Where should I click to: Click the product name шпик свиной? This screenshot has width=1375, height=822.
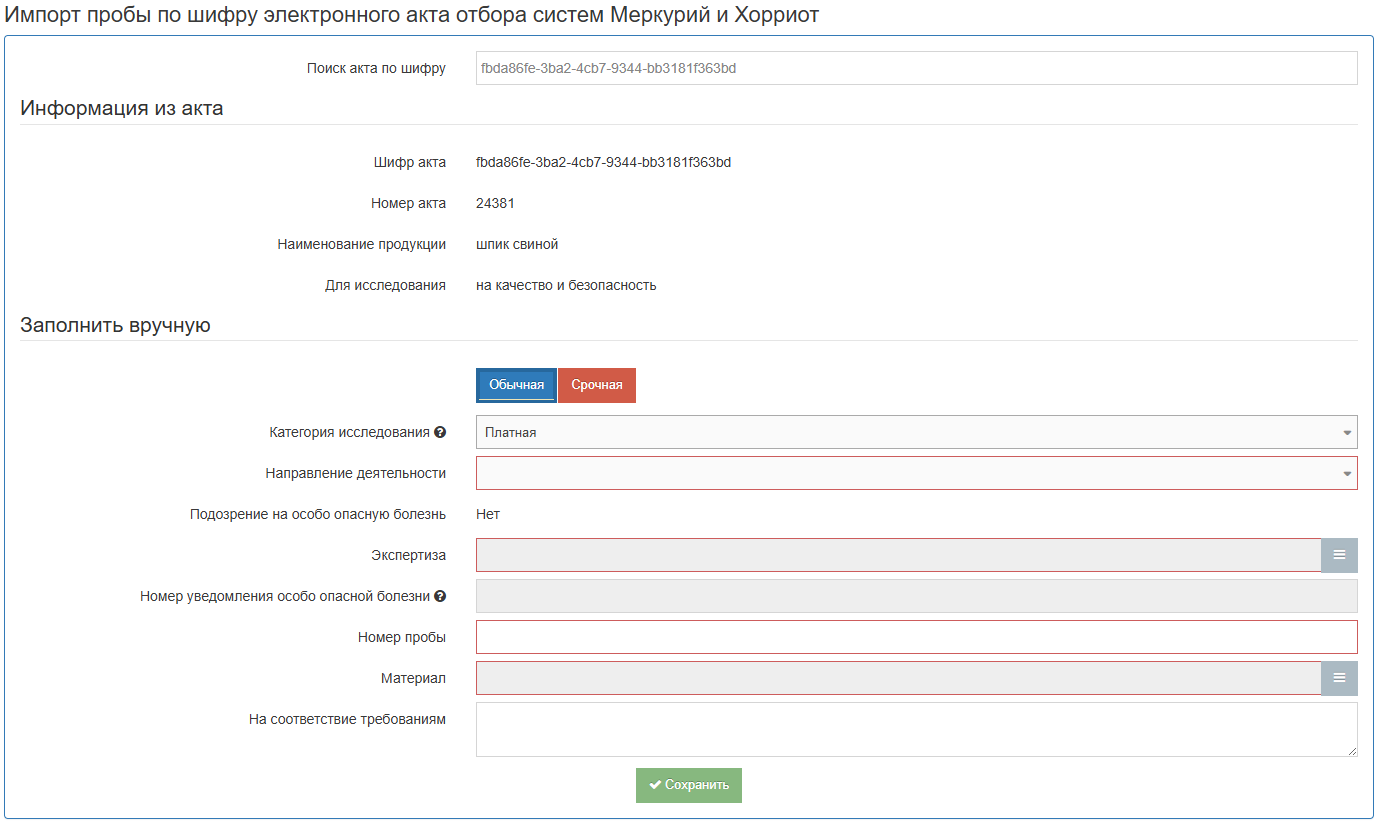(x=517, y=244)
